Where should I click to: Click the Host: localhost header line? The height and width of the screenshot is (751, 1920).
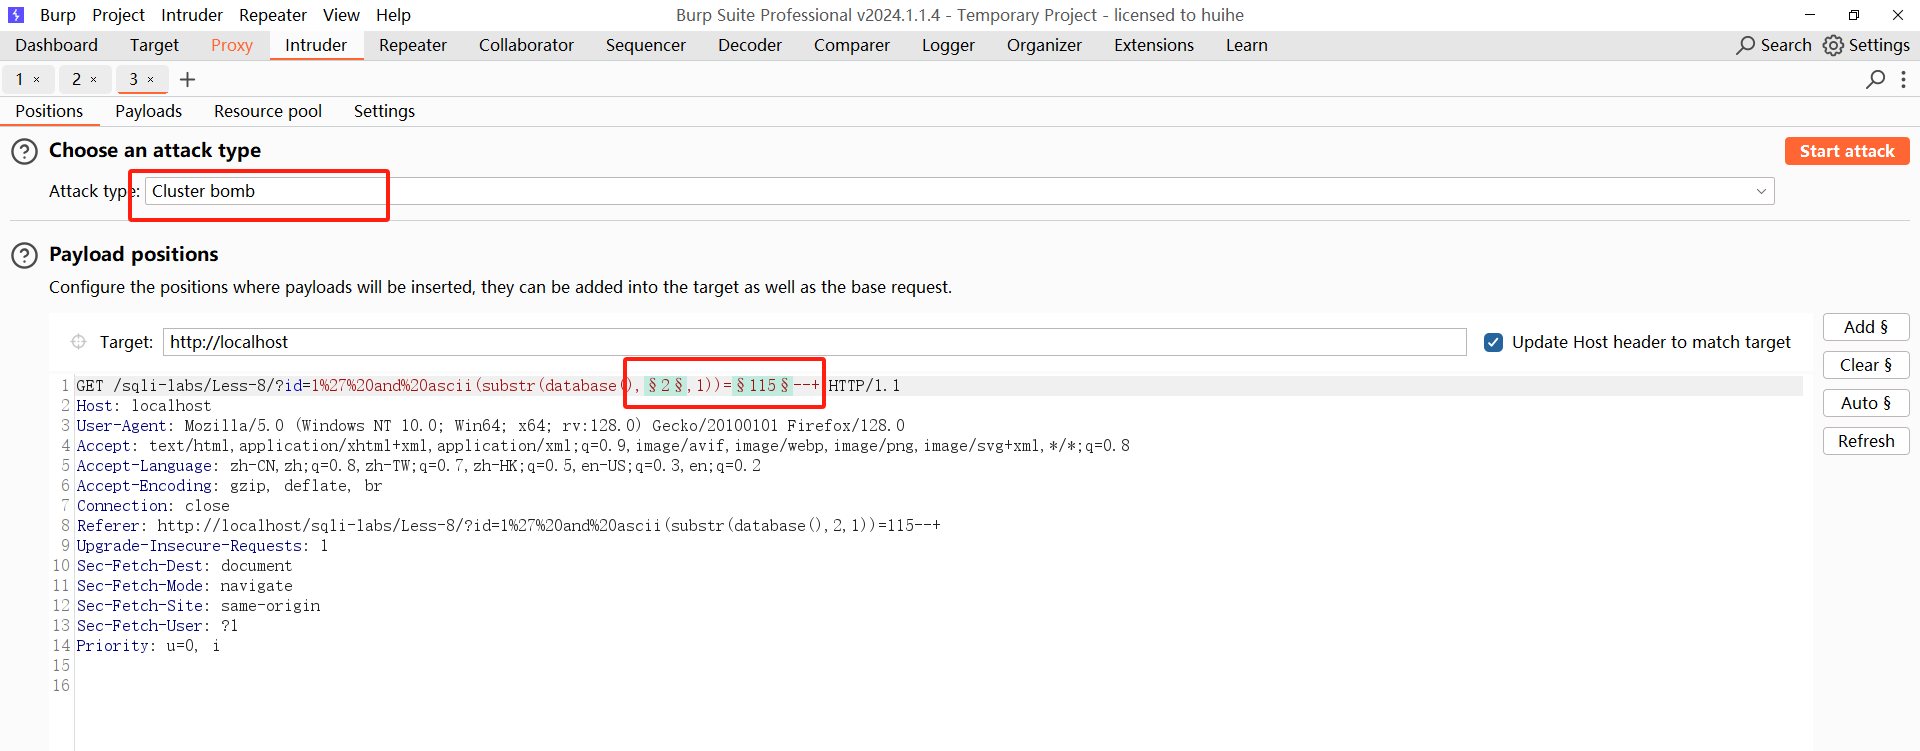click(144, 406)
